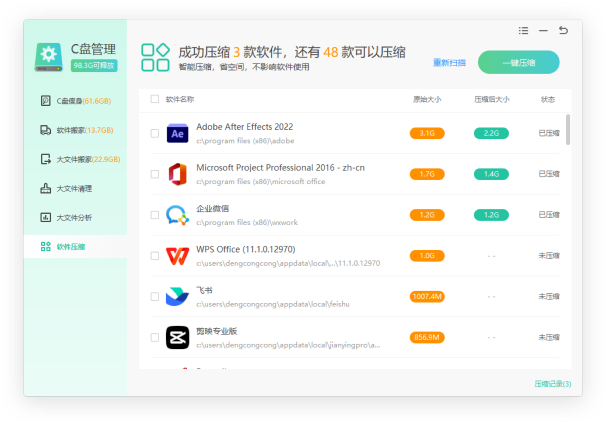606x424 pixels.
Task: Click the 原始大小 column header
Action: [427, 99]
